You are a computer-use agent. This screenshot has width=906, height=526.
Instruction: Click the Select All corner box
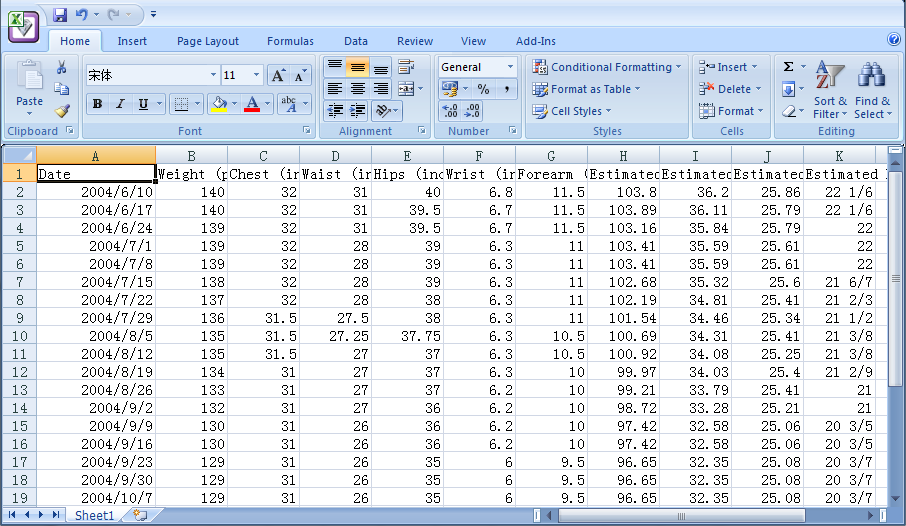19,155
